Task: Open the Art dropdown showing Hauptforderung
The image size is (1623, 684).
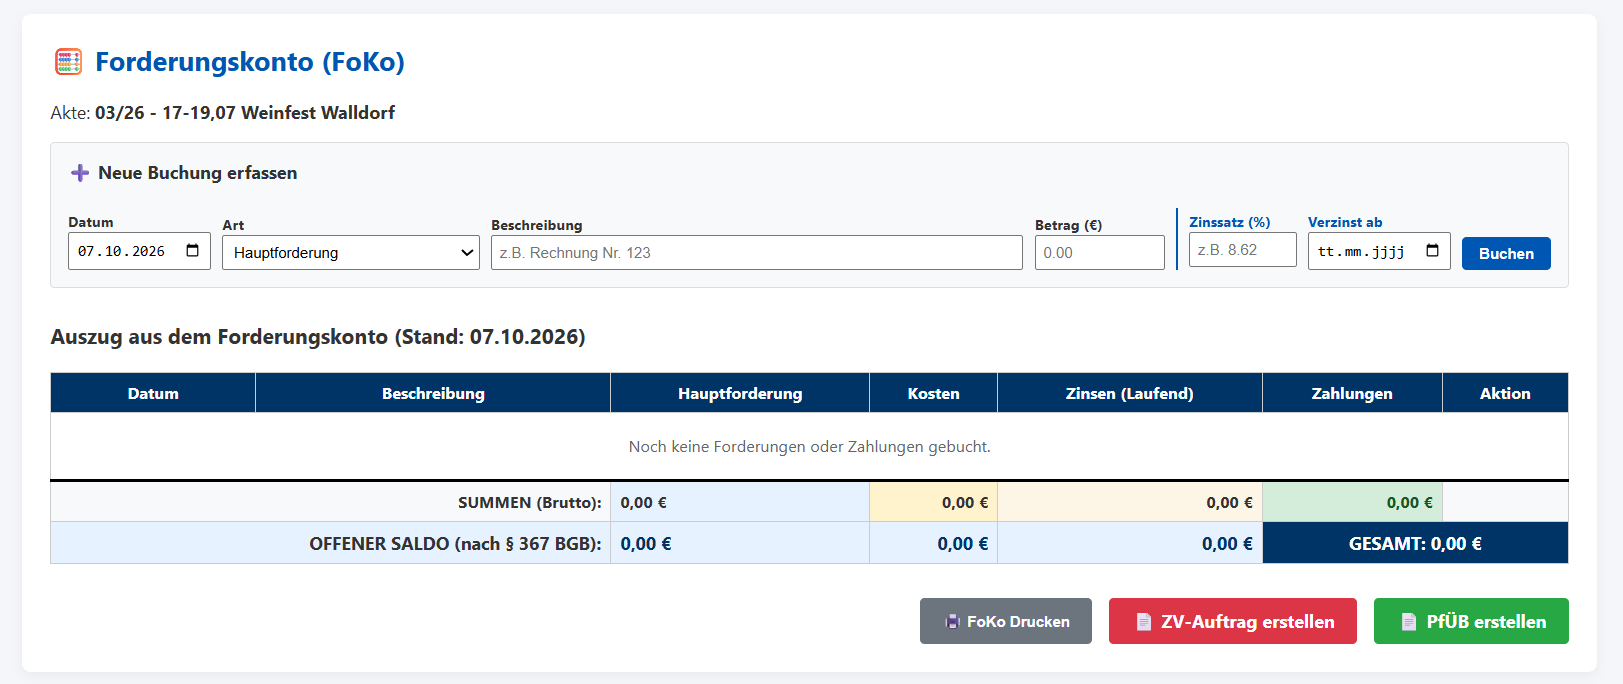Action: tap(351, 253)
